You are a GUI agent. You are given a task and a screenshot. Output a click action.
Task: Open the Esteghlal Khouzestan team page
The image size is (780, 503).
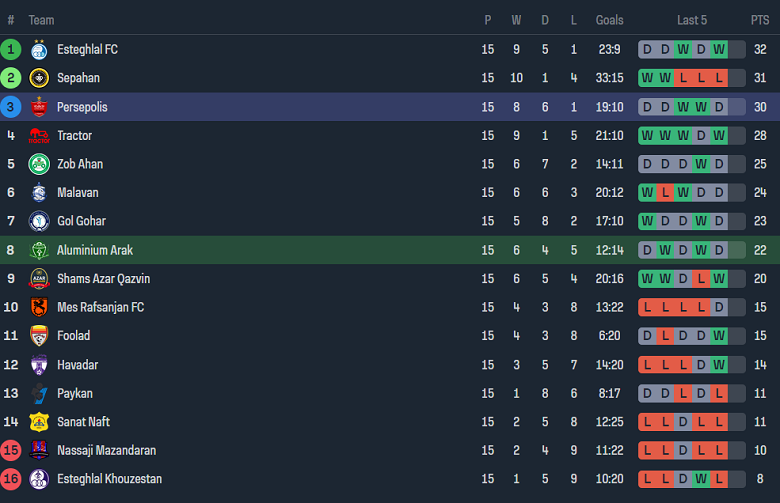109,479
